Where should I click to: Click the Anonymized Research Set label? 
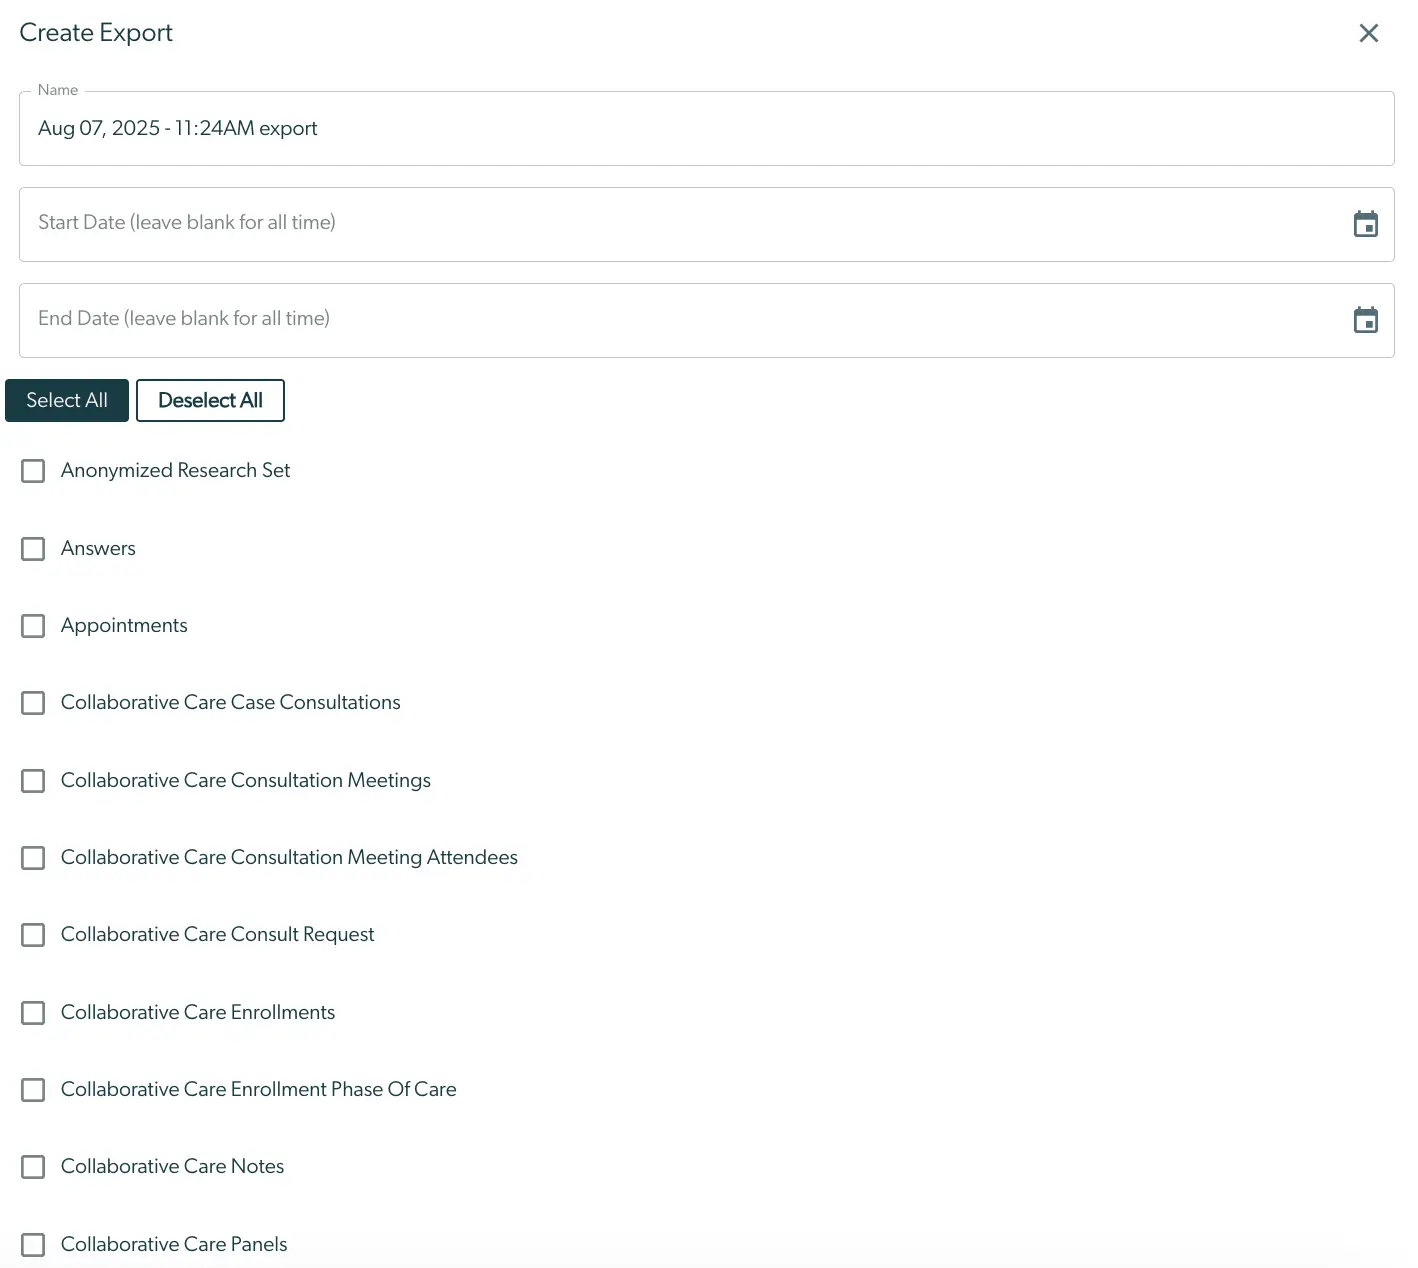tap(175, 470)
